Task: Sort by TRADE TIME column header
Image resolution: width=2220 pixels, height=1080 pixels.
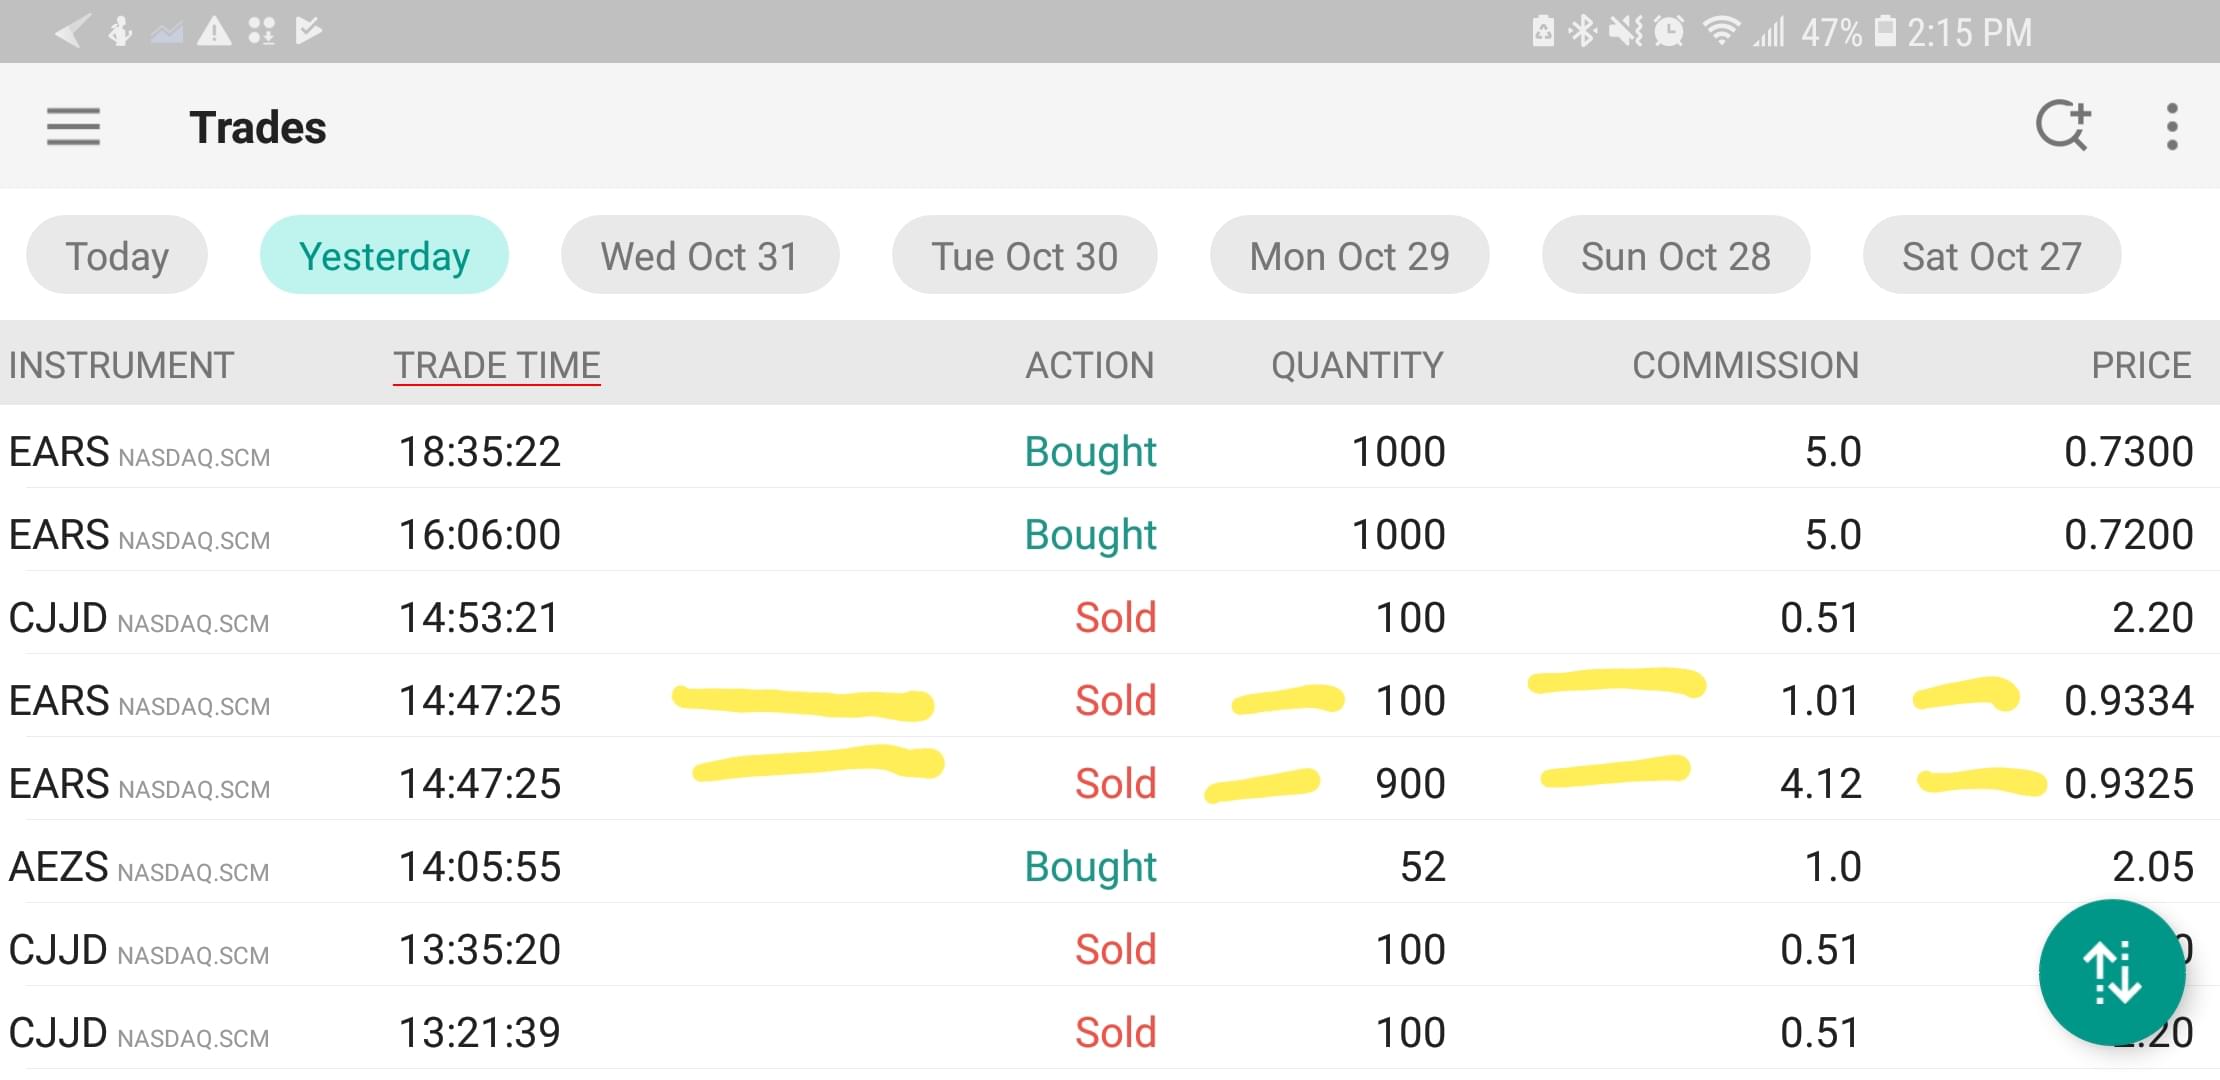Action: coord(496,365)
